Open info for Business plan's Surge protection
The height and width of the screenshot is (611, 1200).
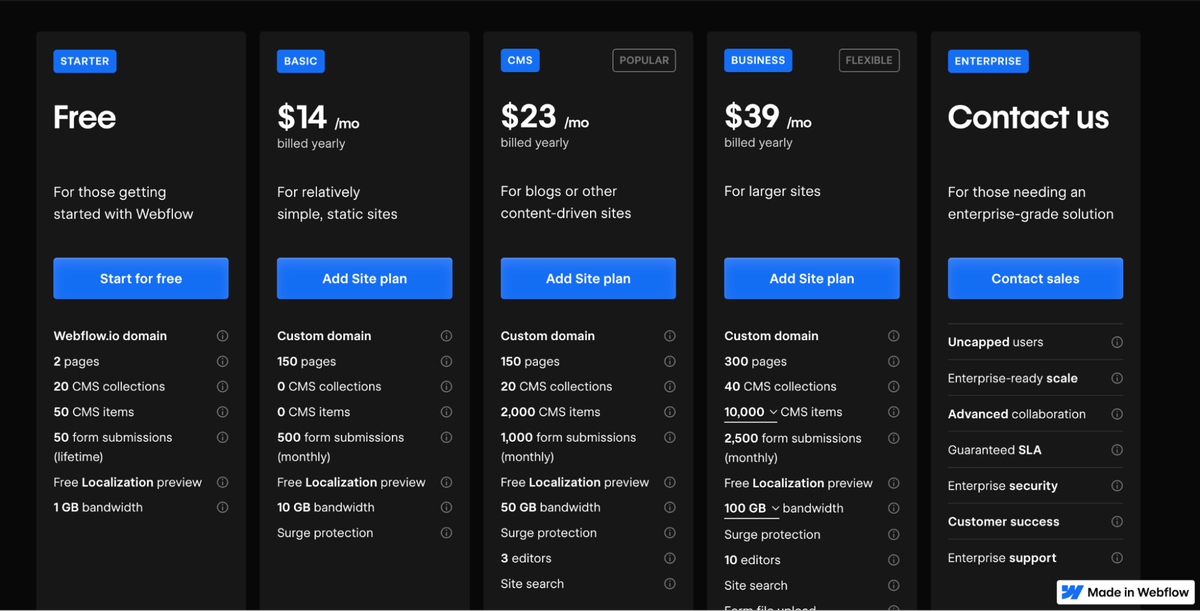click(893, 534)
